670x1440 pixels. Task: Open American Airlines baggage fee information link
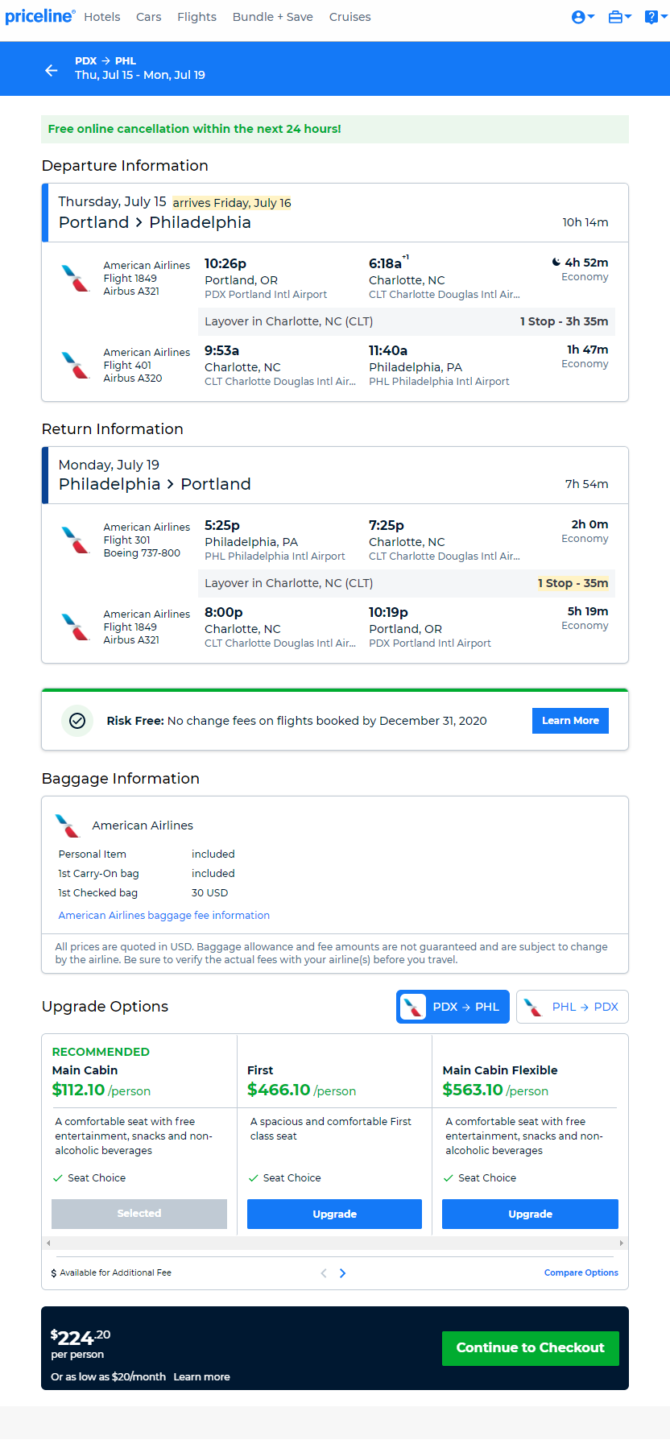[164, 915]
